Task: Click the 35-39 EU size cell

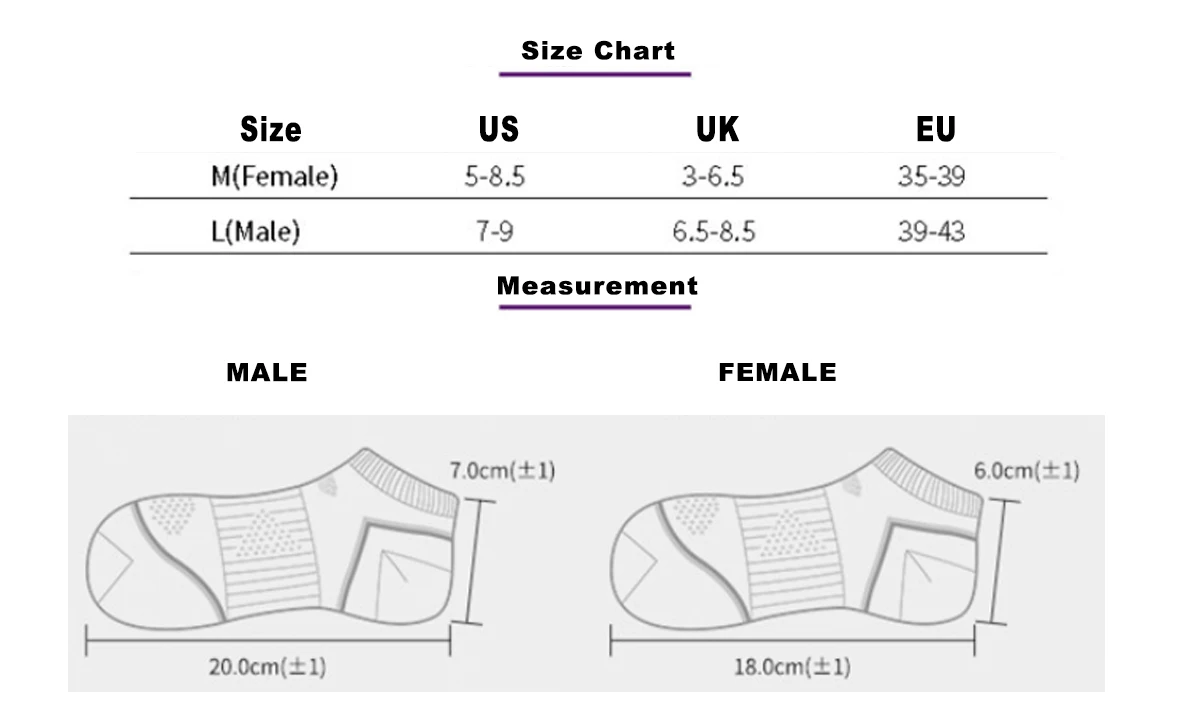Action: [931, 178]
